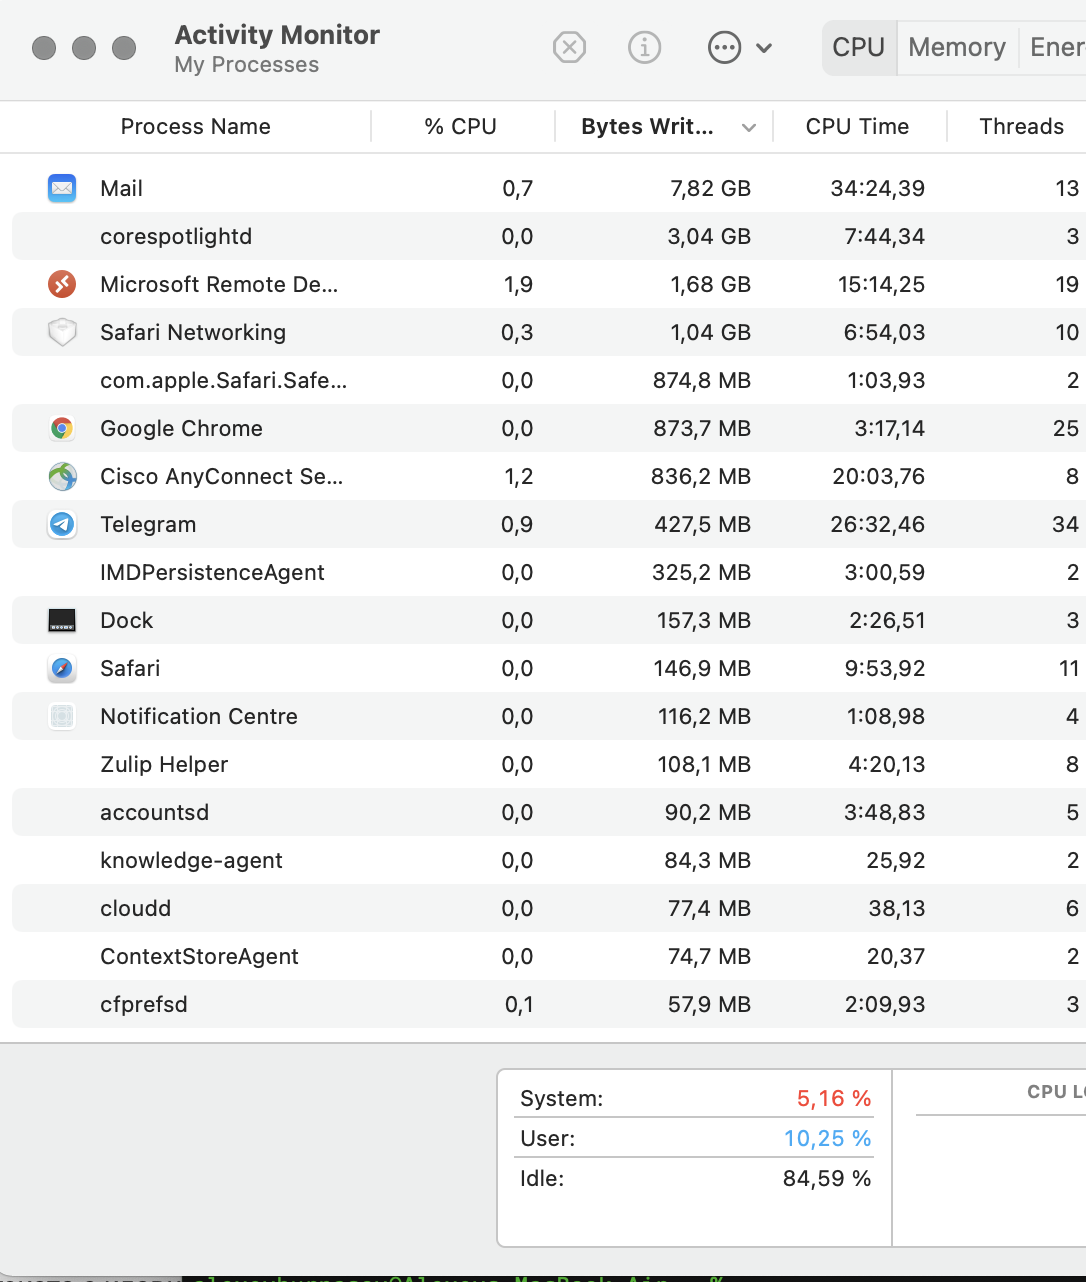Click the Cisco AnyConnect icon
This screenshot has width=1086, height=1282.
(x=62, y=476)
